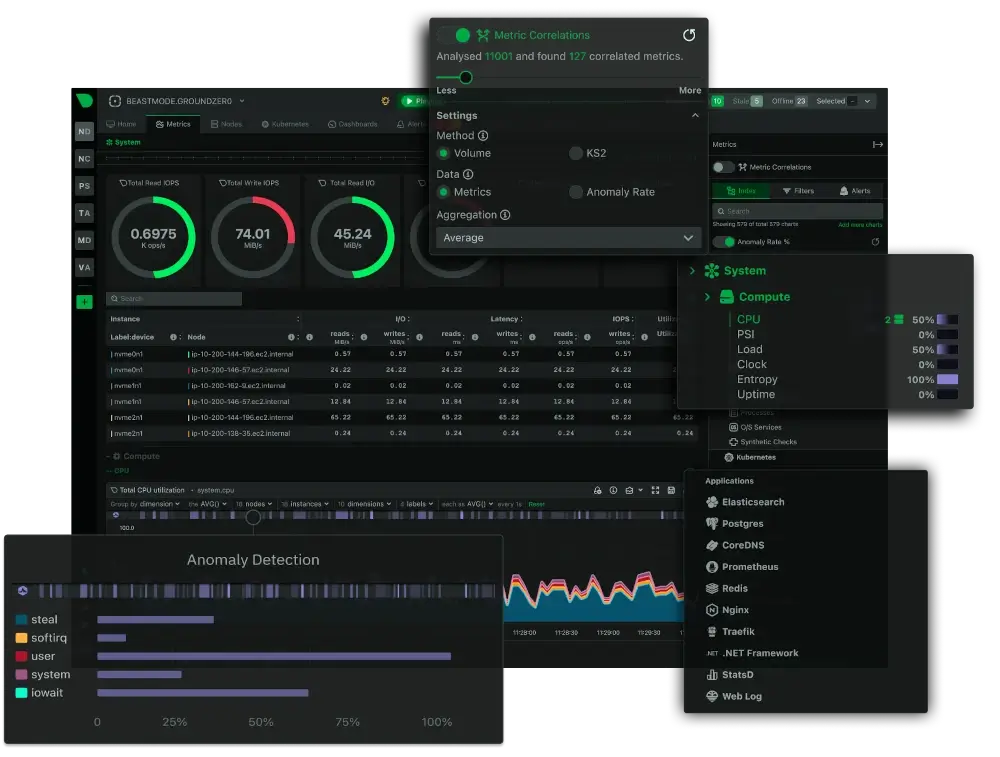The width and height of the screenshot is (1000, 757).
Task: Open the Kubernetes tab
Action: (285, 124)
